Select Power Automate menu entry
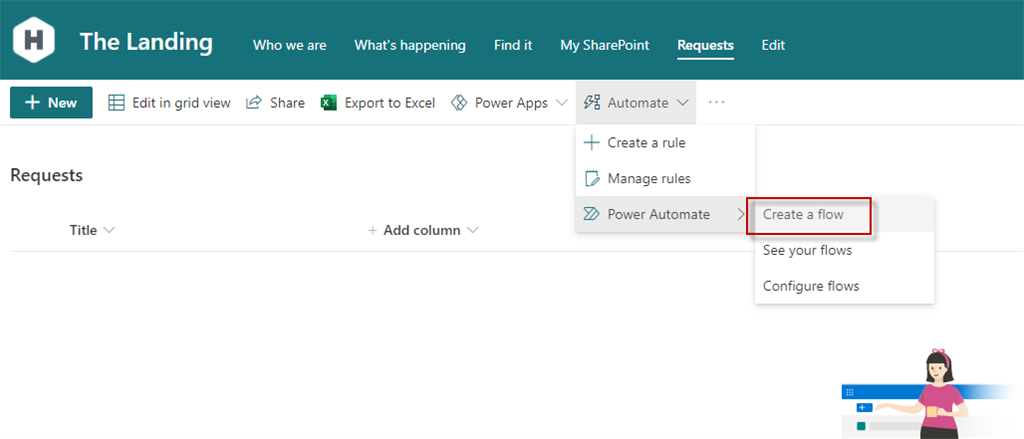Screen dimensions: 1024x439 665,214
